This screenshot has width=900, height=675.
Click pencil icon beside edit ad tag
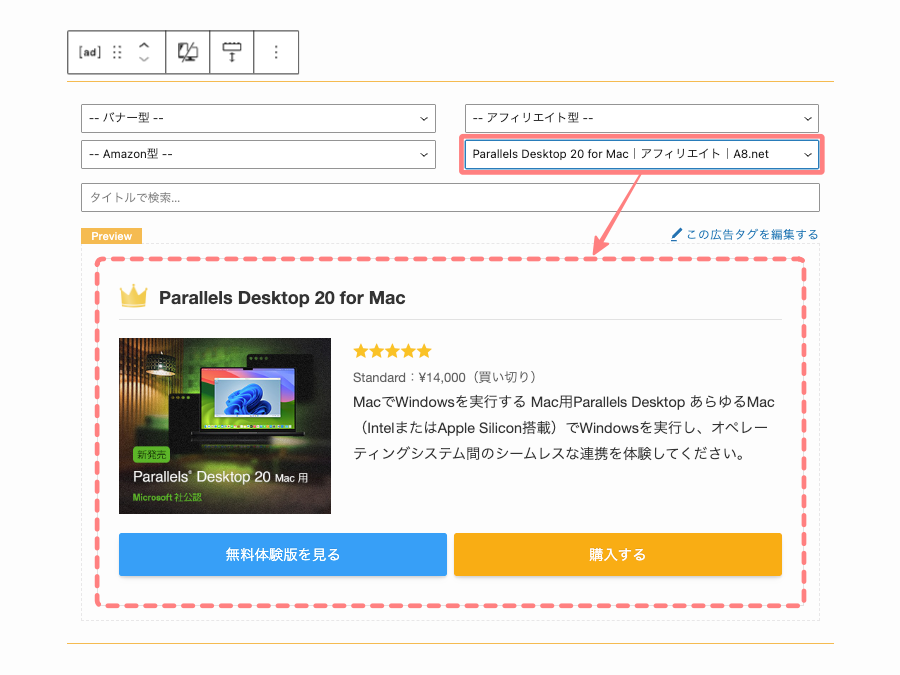click(677, 235)
